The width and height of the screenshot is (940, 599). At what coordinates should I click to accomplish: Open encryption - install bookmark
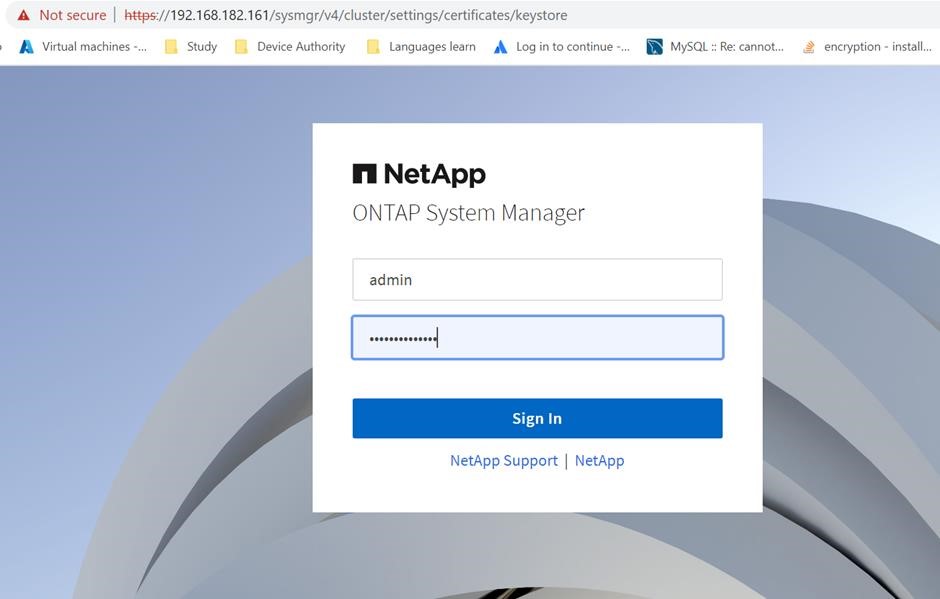[x=867, y=47]
